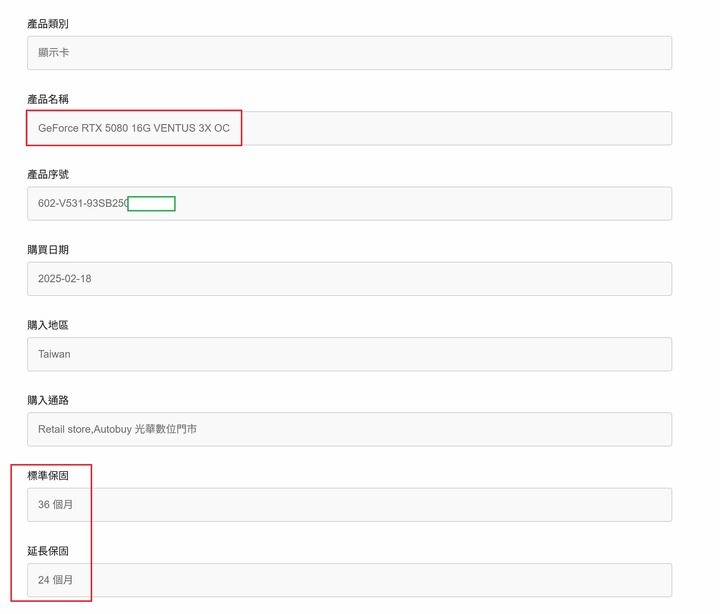
Task: Click the 產品名稱 label text
Action: tap(48, 99)
